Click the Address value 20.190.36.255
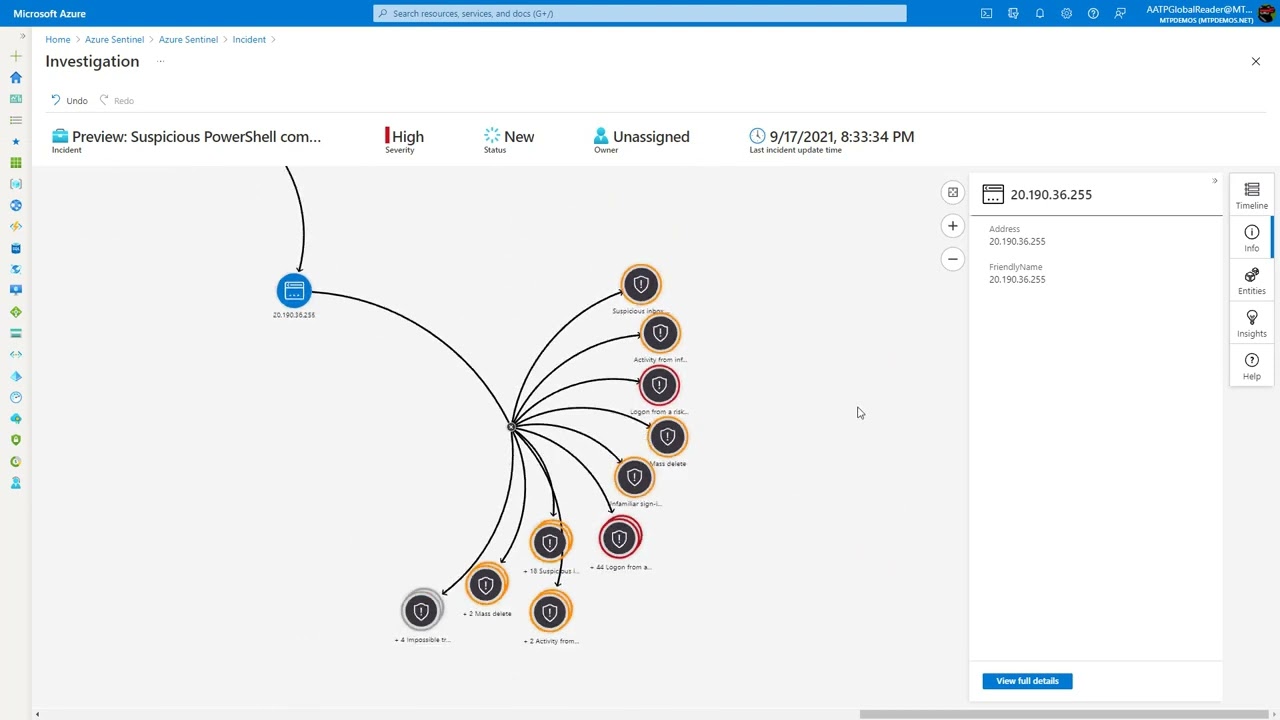The image size is (1280, 720). [x=1017, y=241]
